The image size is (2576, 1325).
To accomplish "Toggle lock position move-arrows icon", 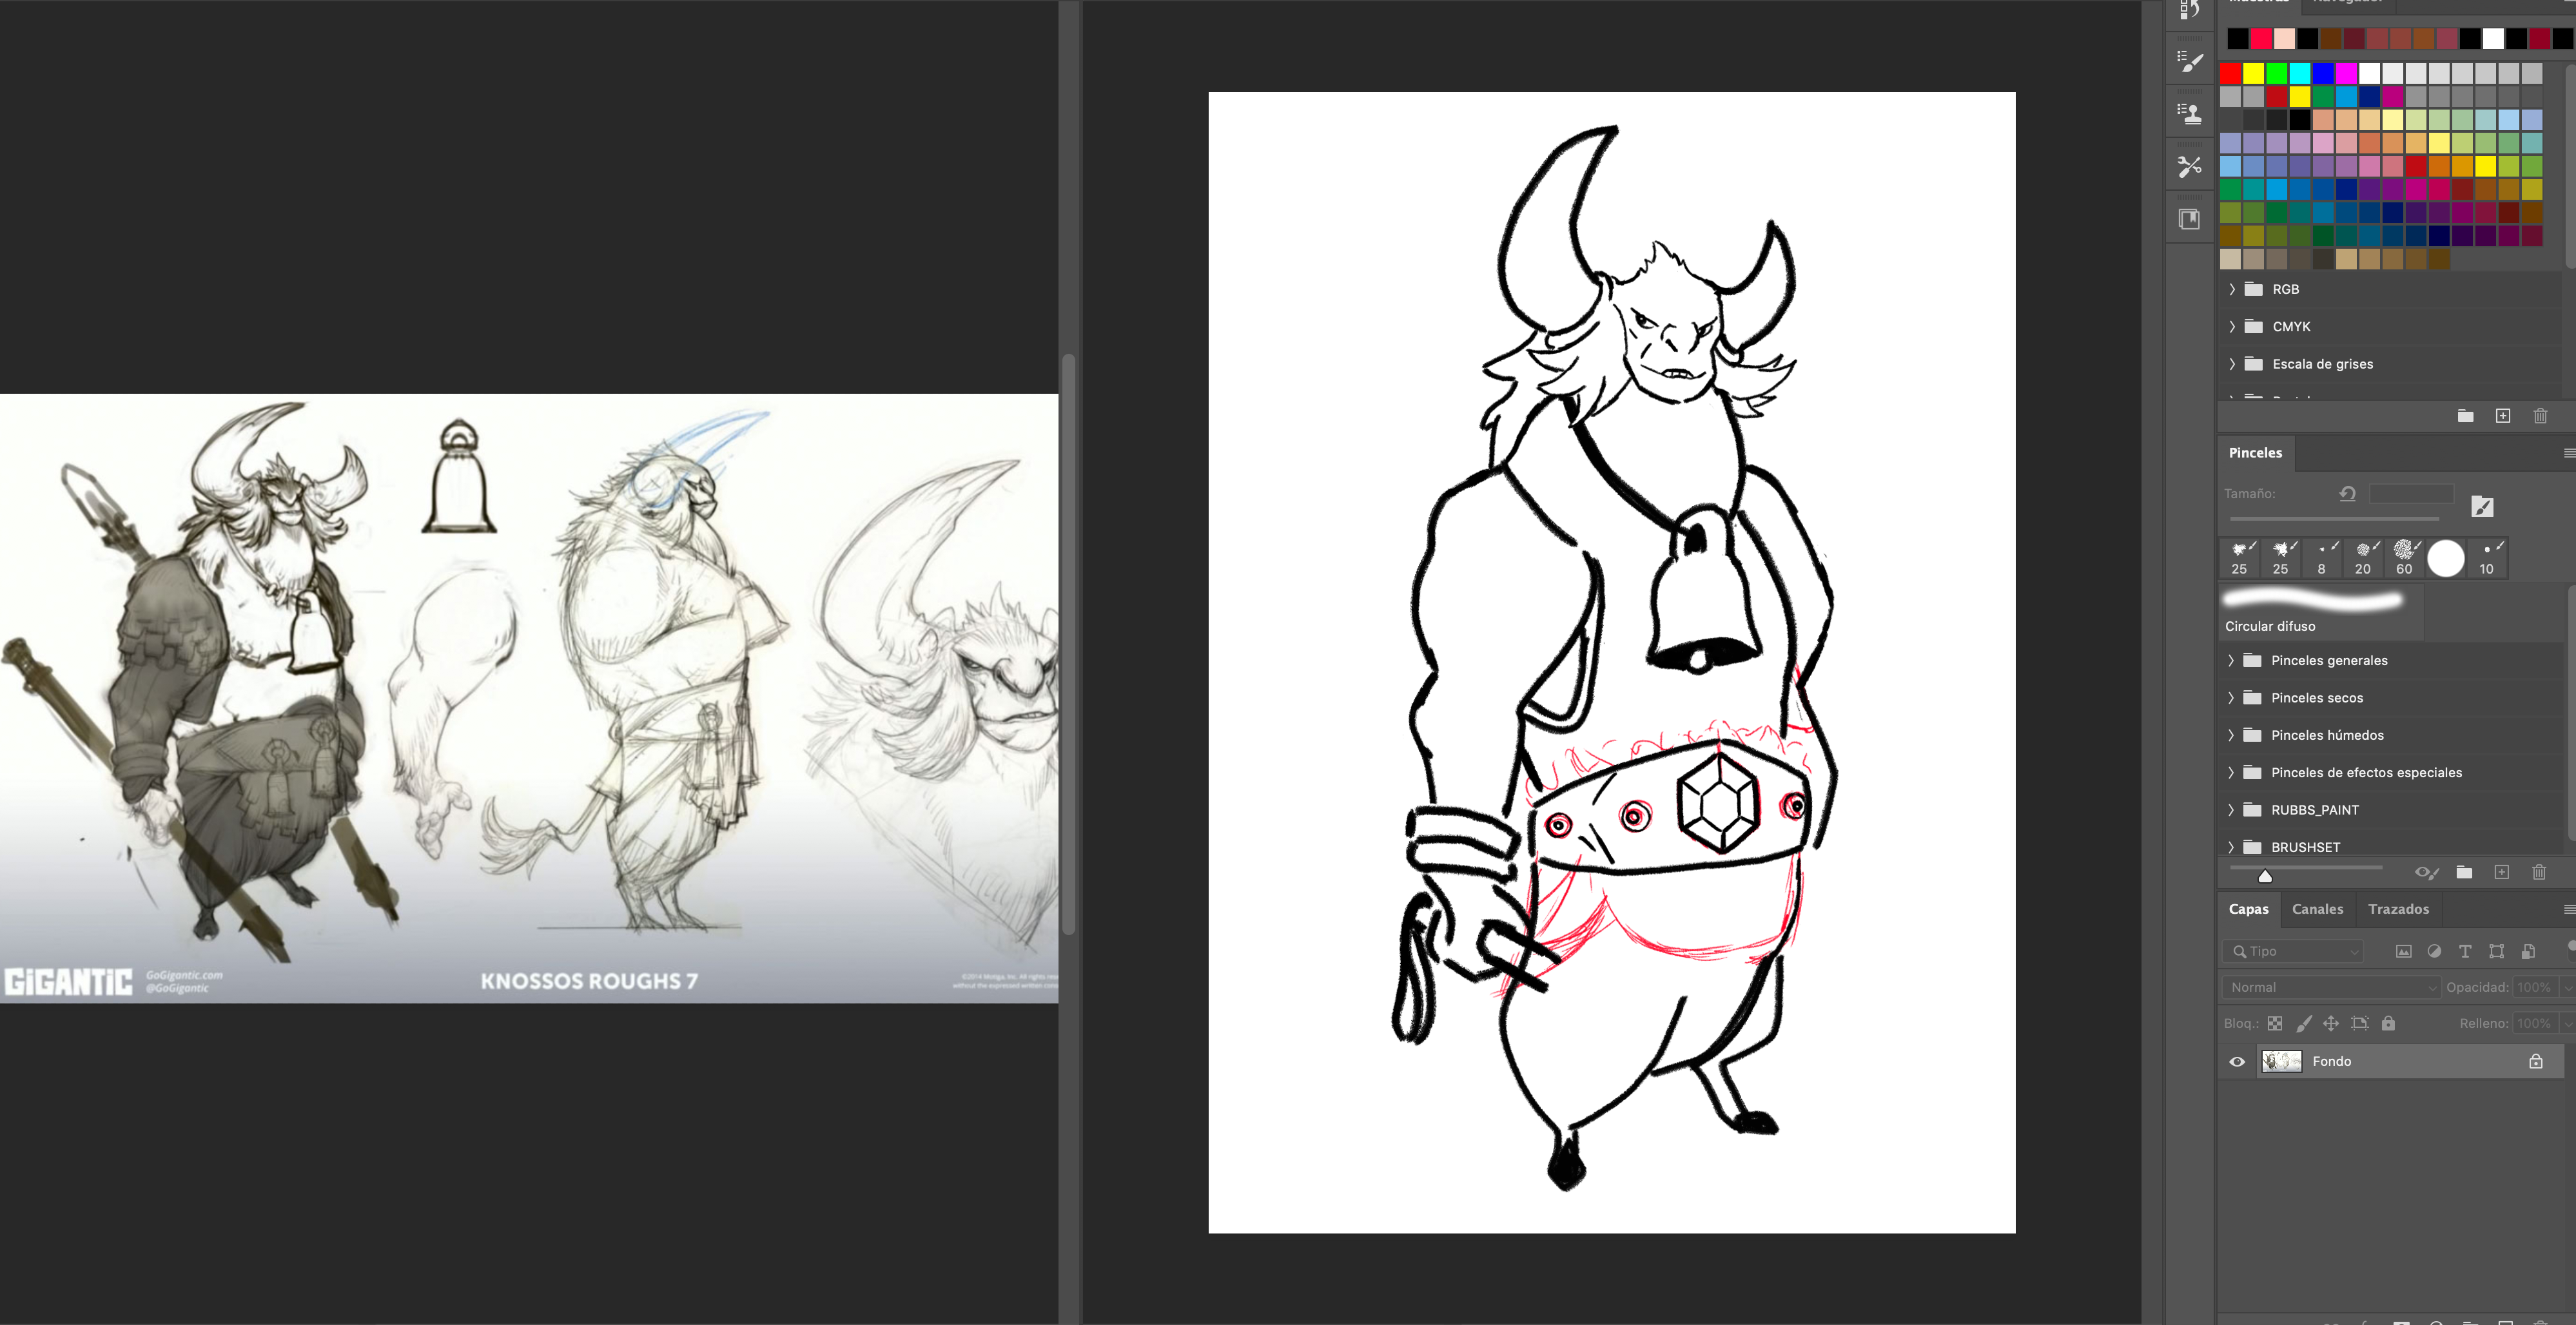I will coord(2331,1024).
